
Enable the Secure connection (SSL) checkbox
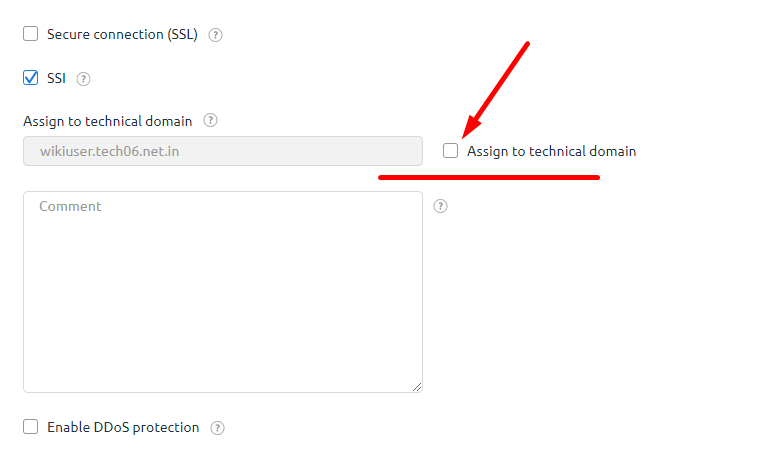point(31,34)
